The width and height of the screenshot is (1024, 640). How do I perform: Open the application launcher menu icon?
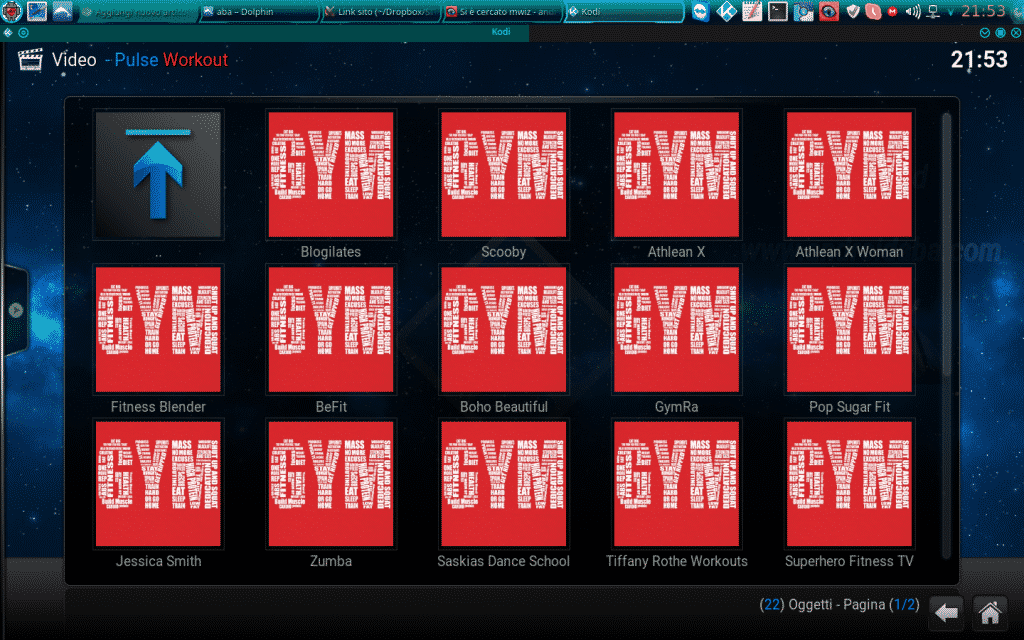coord(12,11)
